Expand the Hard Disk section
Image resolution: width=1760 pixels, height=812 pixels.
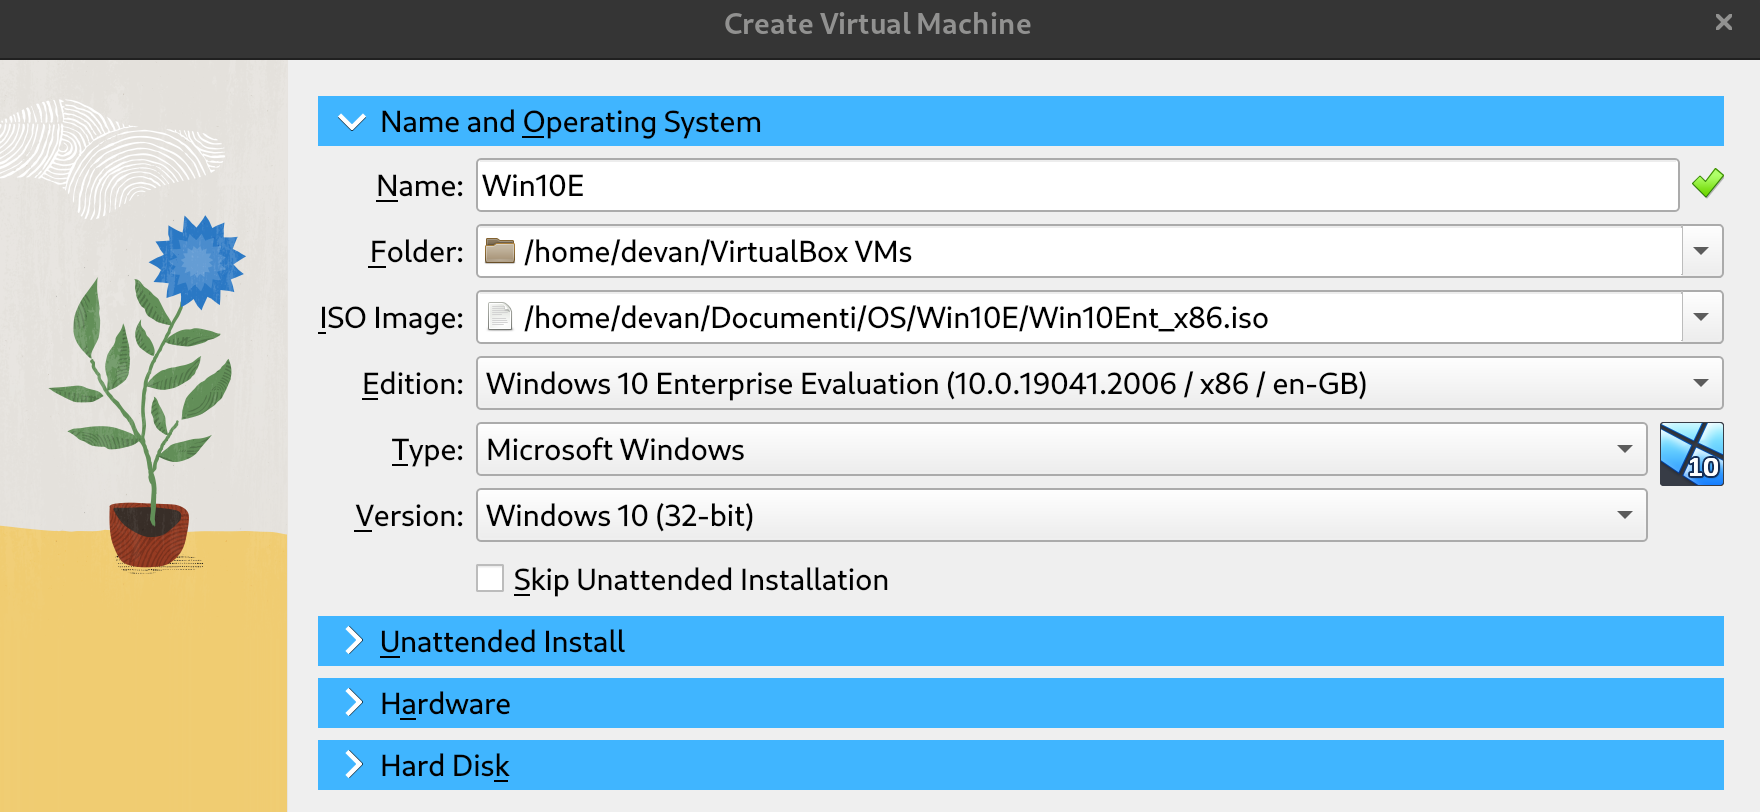coord(445,765)
